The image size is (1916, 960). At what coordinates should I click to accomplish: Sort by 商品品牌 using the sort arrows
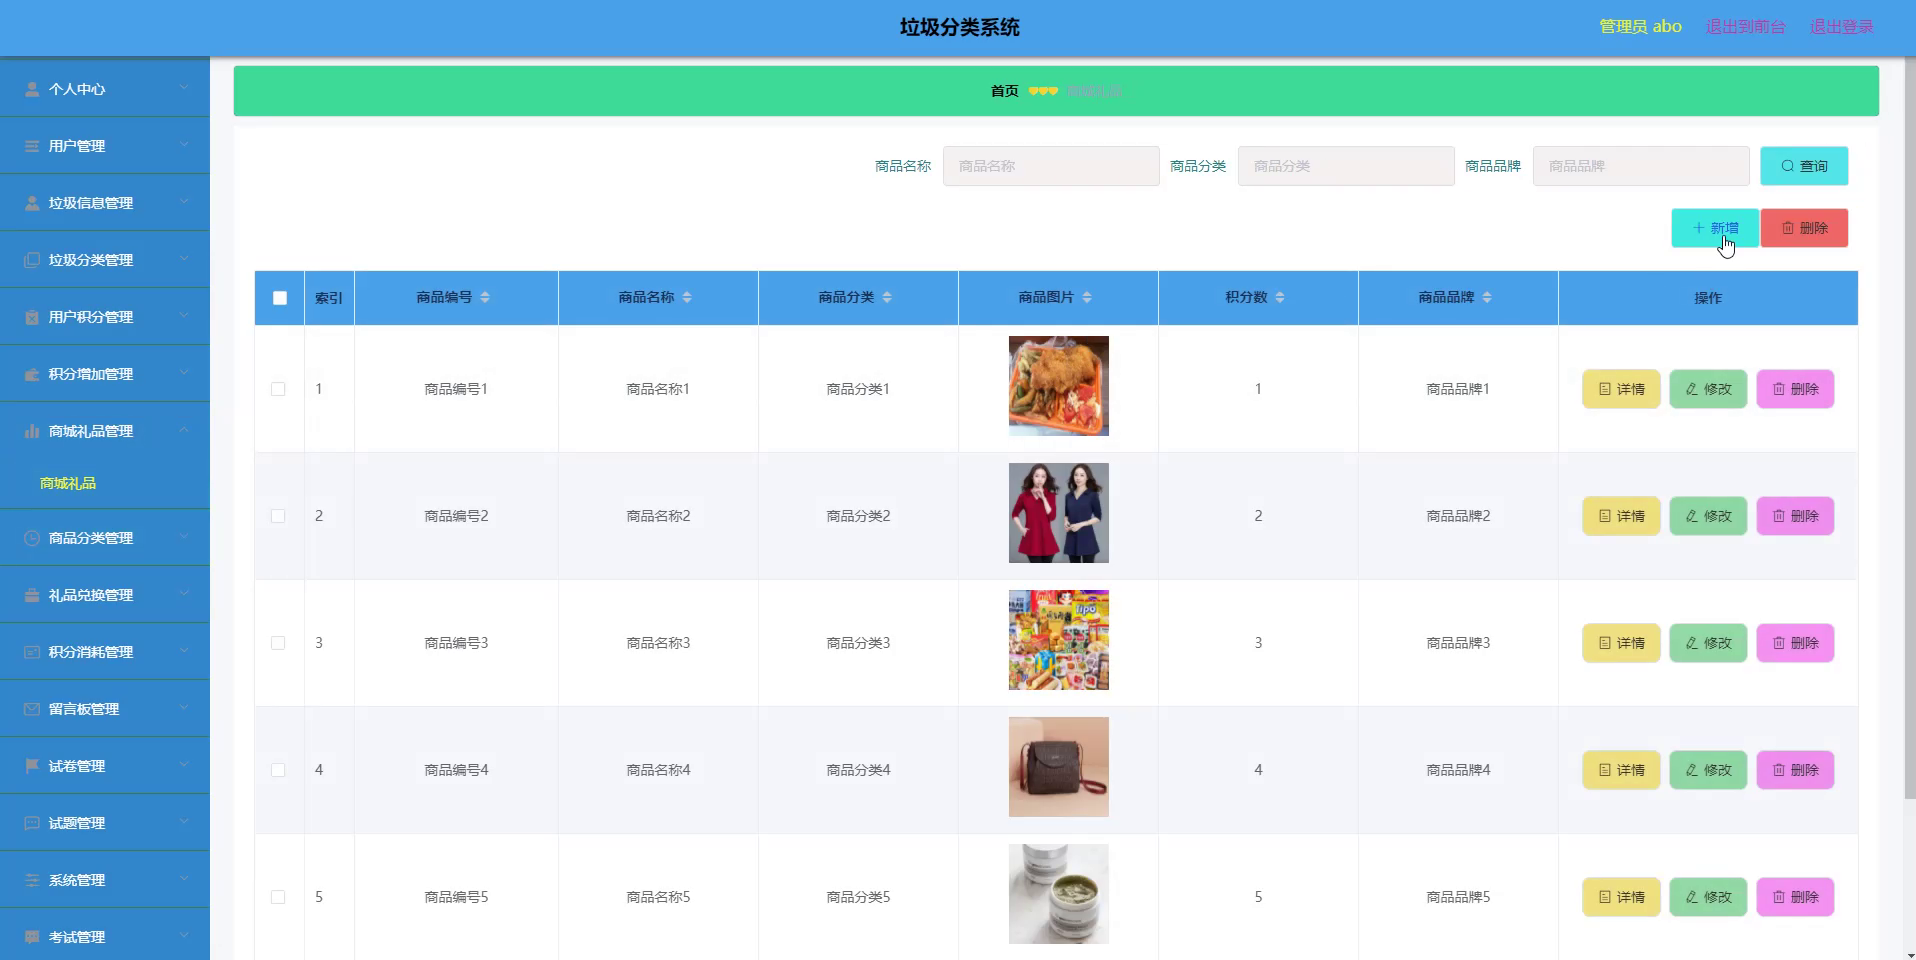pos(1487,297)
